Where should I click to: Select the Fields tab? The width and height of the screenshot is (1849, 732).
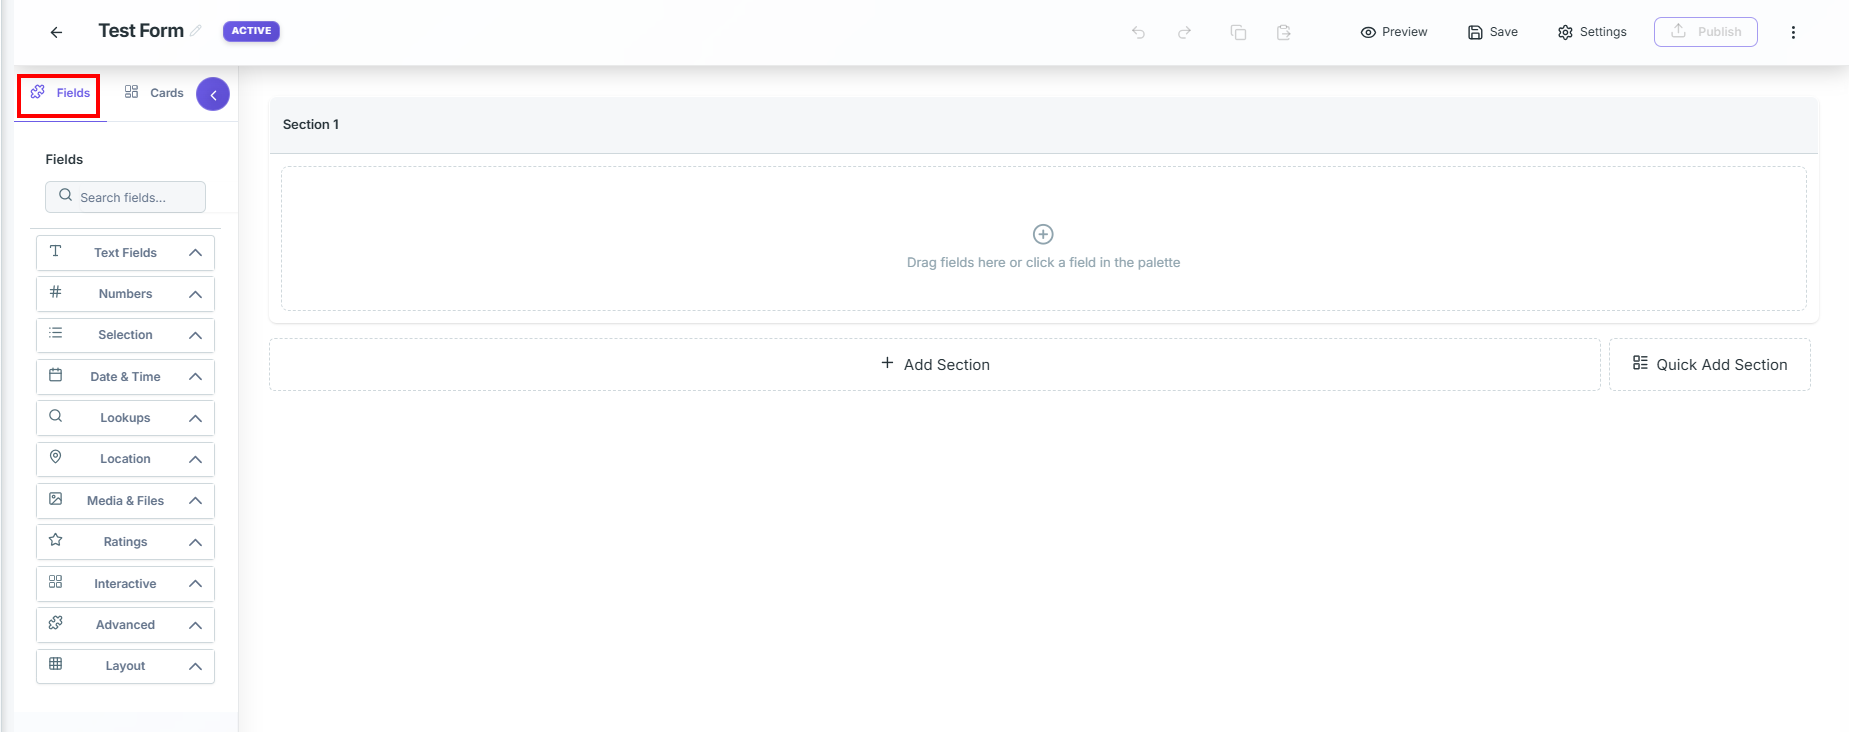[x=60, y=93]
